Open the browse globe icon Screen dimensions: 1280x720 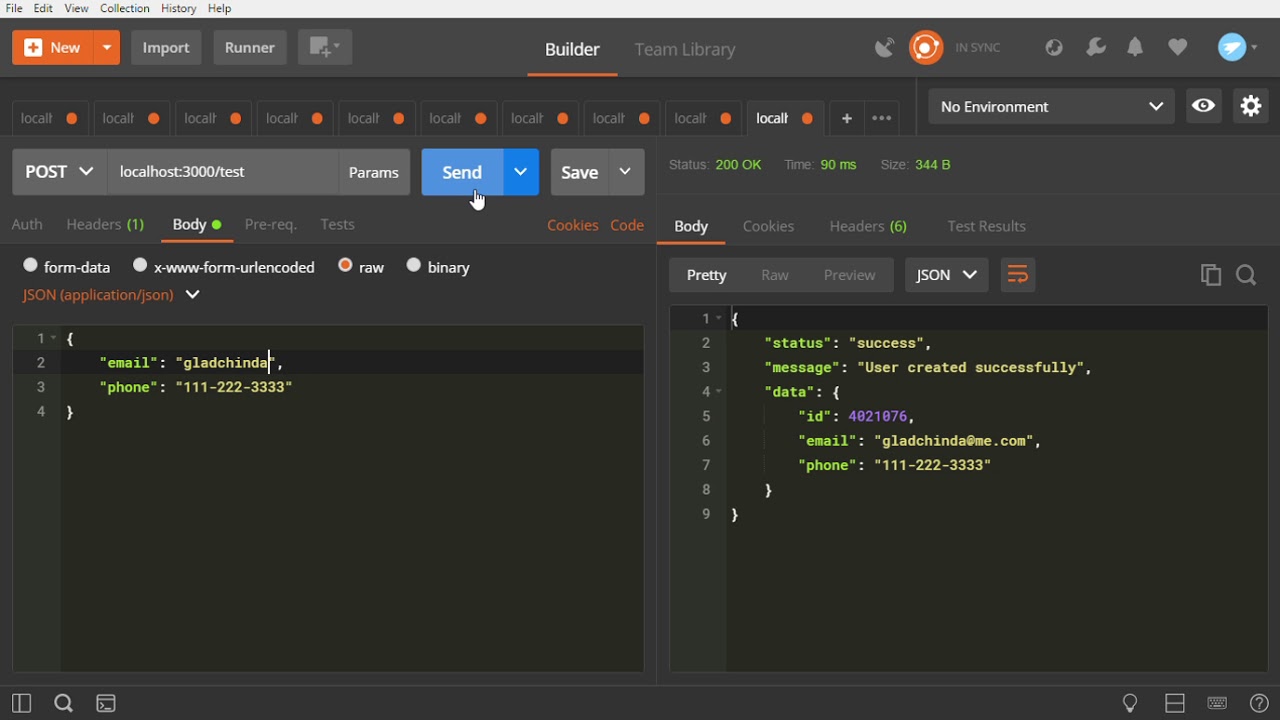pos(1054,47)
